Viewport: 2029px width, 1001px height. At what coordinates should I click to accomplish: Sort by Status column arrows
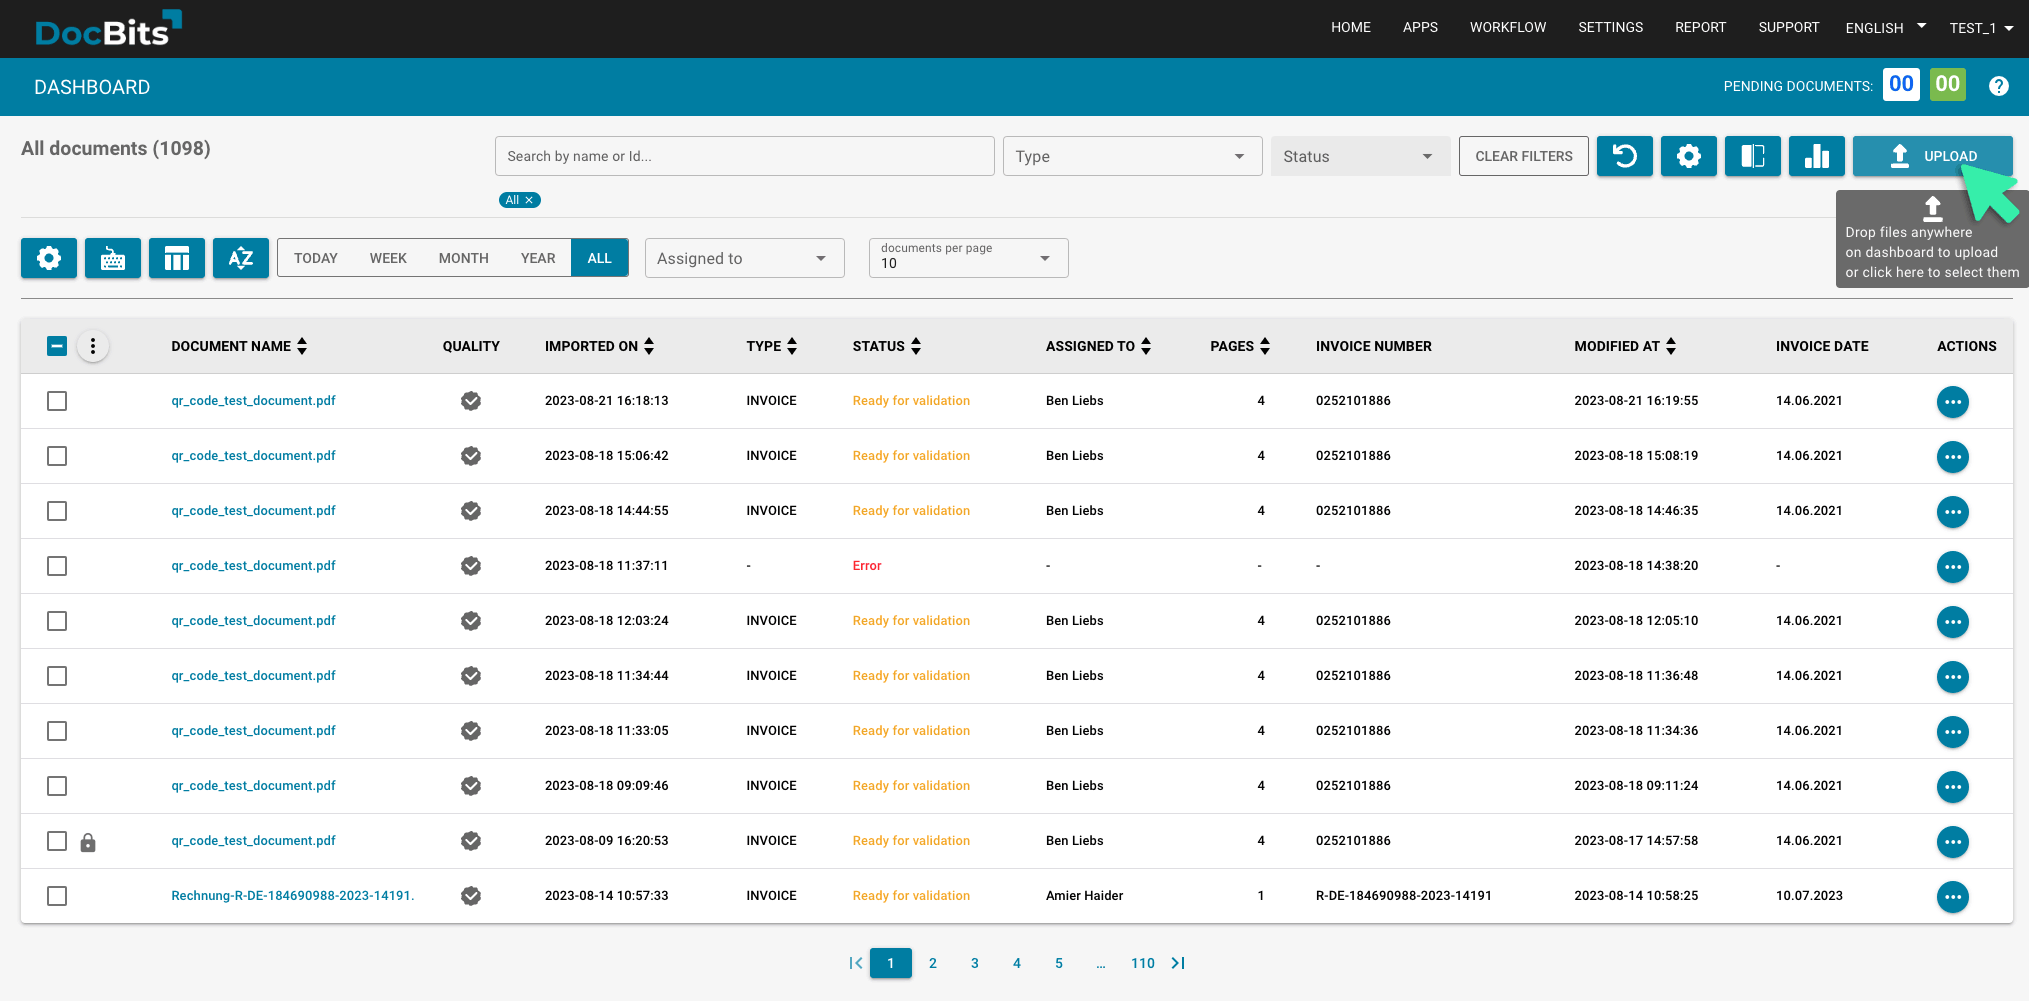(x=916, y=346)
